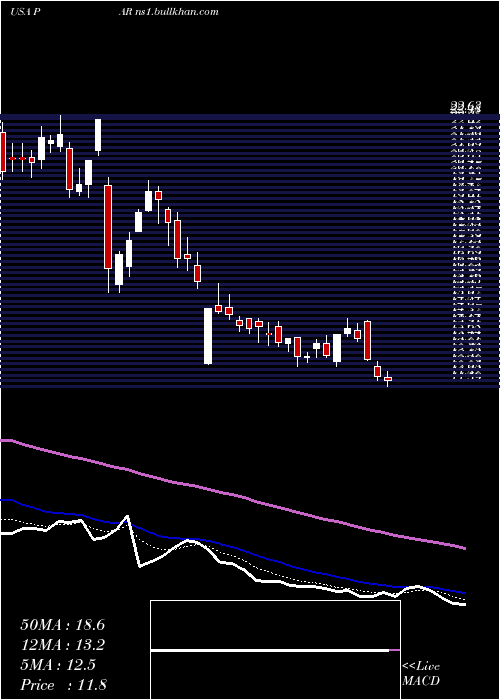This screenshot has width=500, height=700.
Task: Click the tall white candle at chart bottom
Action: pyautogui.click(x=208, y=336)
